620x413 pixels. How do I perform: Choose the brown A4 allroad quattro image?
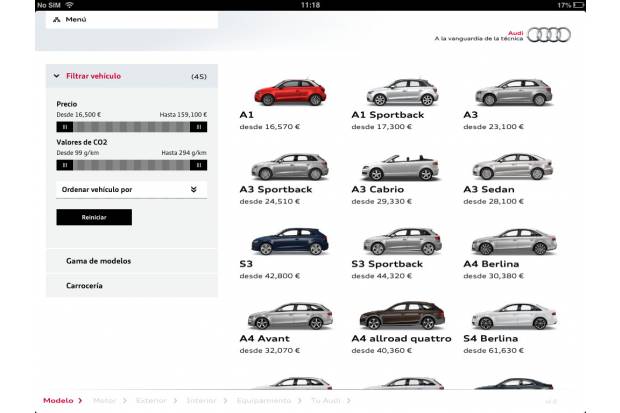pos(402,316)
